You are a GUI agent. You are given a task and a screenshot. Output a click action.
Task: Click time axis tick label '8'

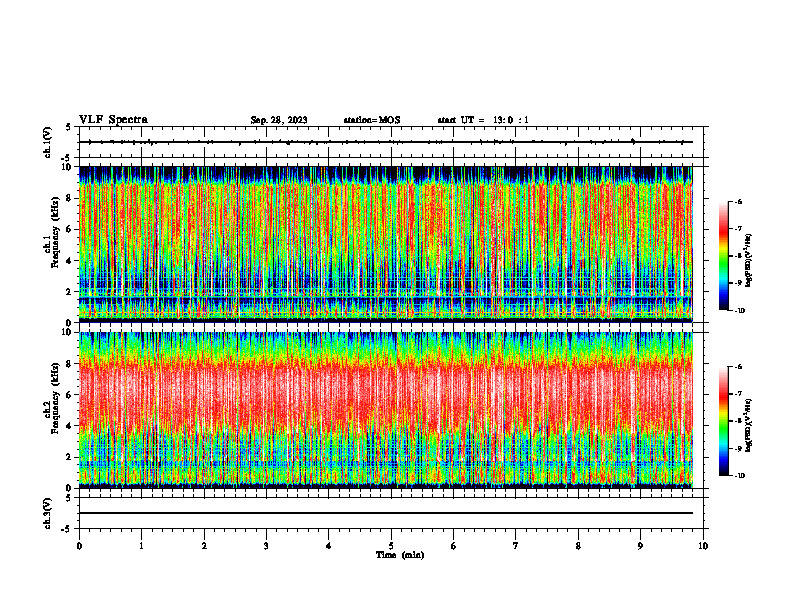pyautogui.click(x=578, y=546)
